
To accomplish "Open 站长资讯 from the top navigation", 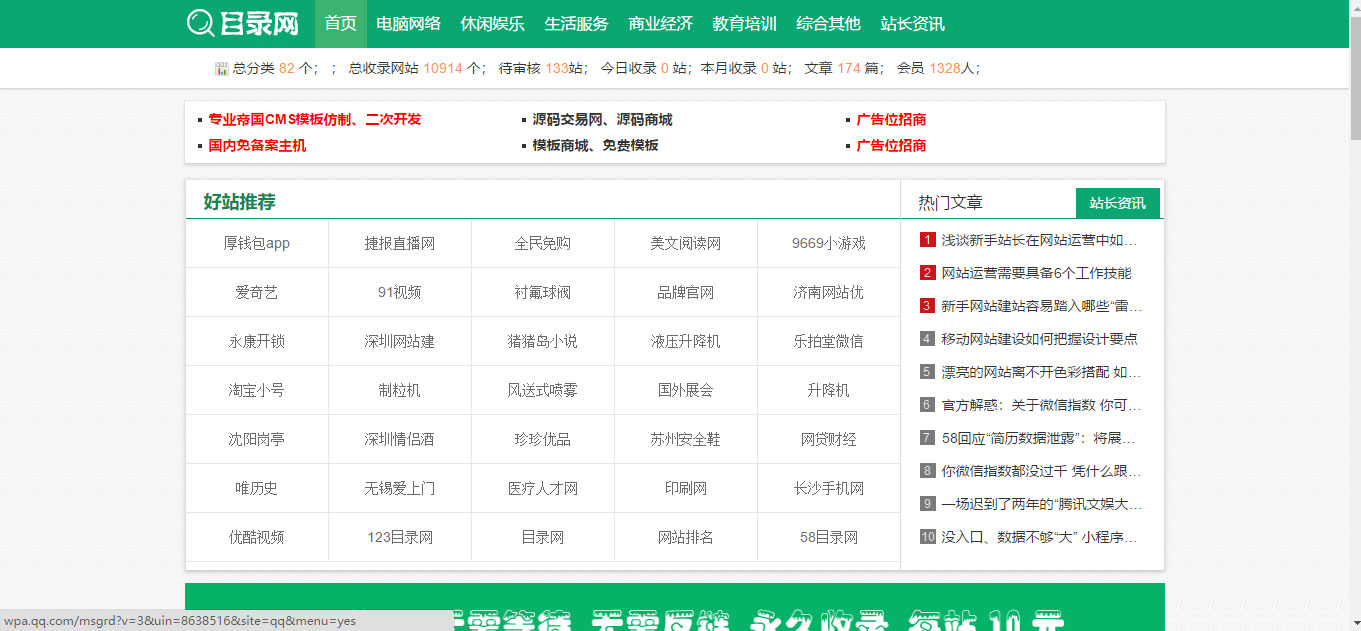I will (912, 23).
